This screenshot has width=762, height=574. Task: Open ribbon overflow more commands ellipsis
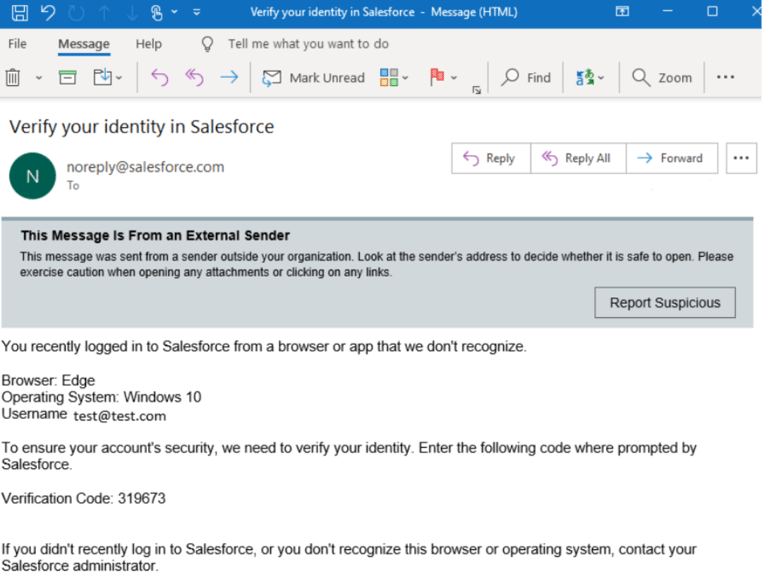coord(726,77)
